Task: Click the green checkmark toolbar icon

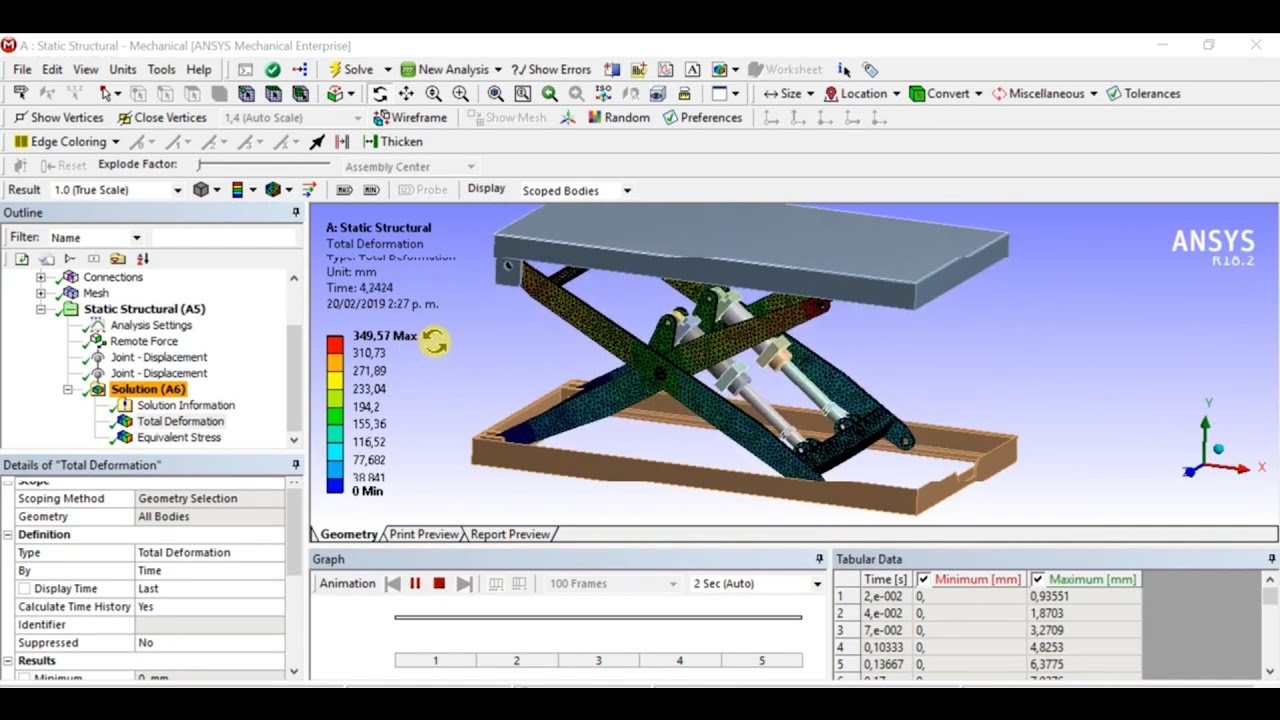Action: click(272, 69)
